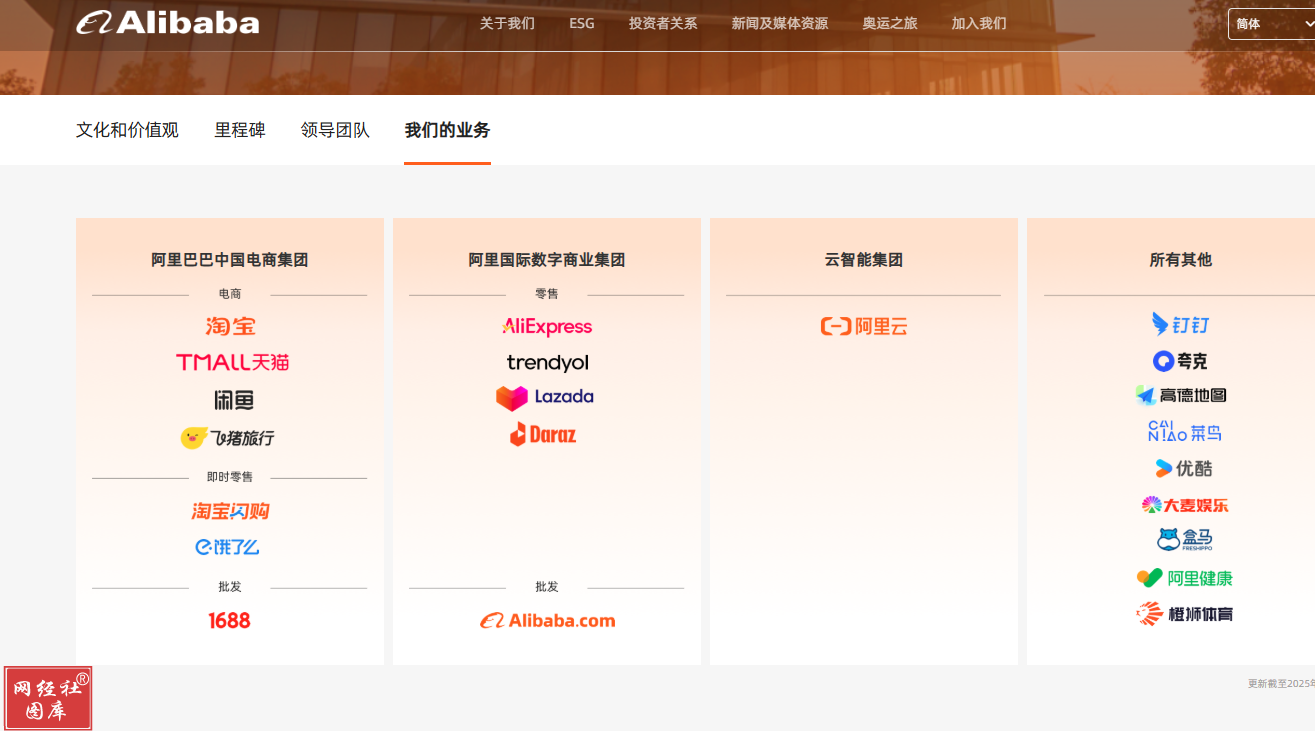
Task: Open the 1688 brand logo
Action: coord(229,620)
